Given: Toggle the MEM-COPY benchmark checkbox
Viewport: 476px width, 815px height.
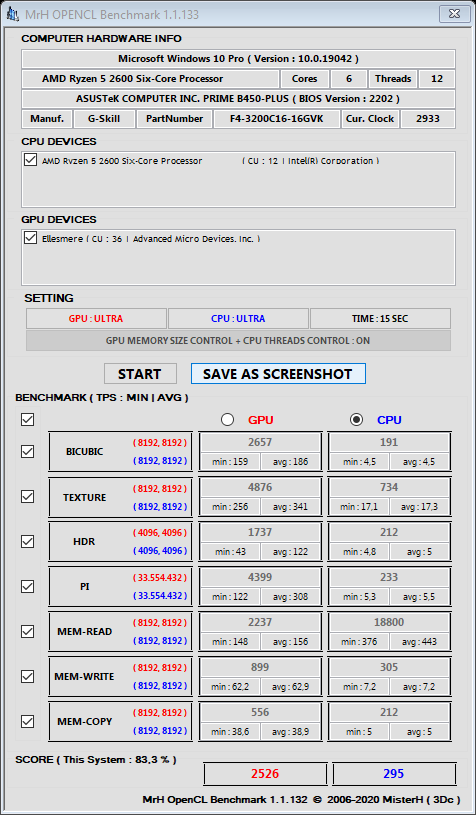Looking at the screenshot, I should (28, 721).
